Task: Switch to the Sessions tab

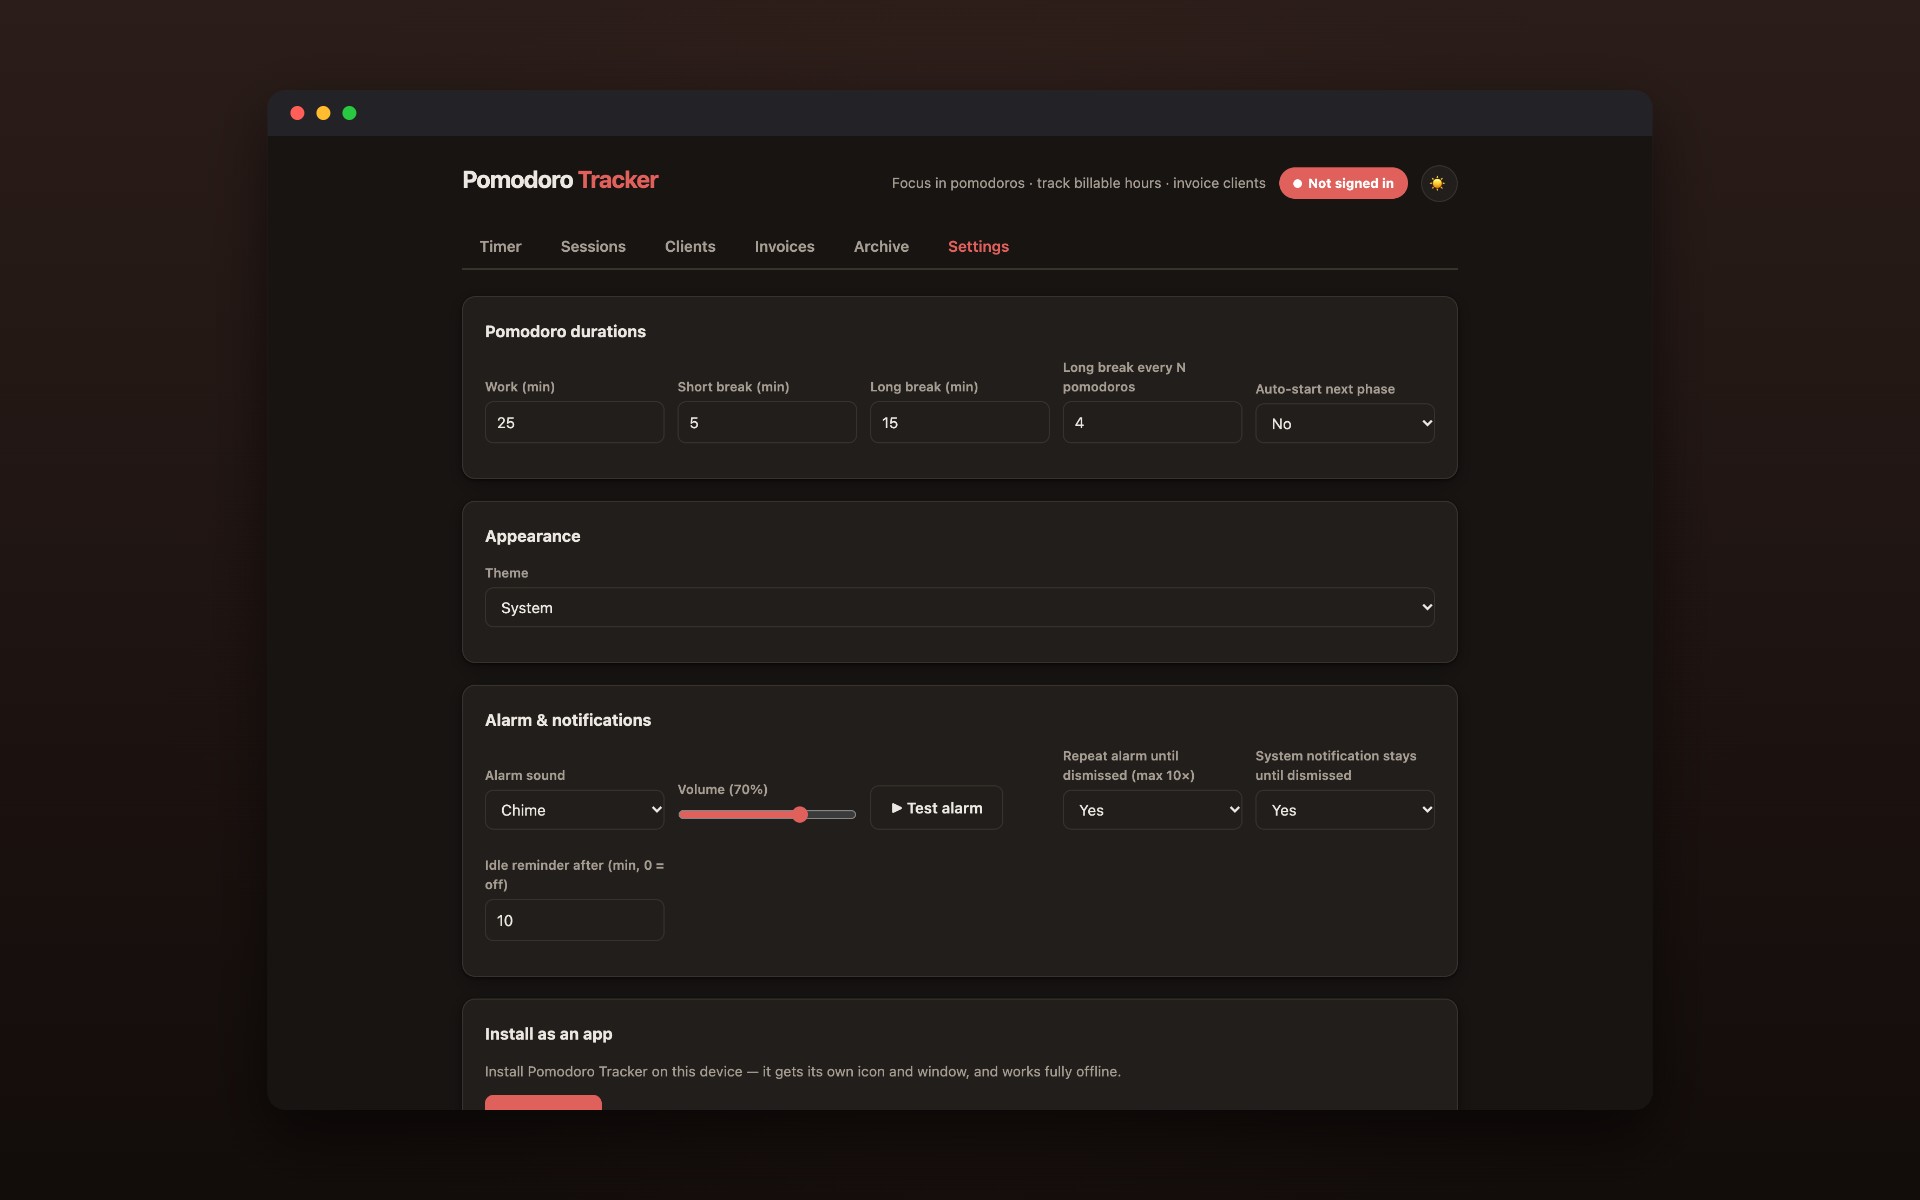Action: pyautogui.click(x=593, y=246)
